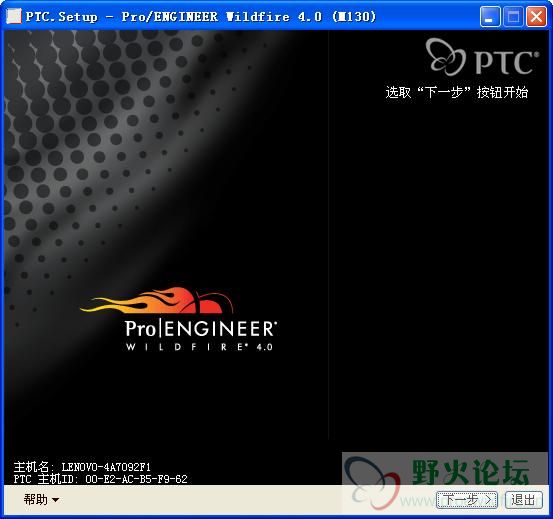The width and height of the screenshot is (553, 519).
Task: Click the window title PTC.Setup - Pro/ENGINEER Wildfire 4.0
Action: pyautogui.click(x=201, y=17)
